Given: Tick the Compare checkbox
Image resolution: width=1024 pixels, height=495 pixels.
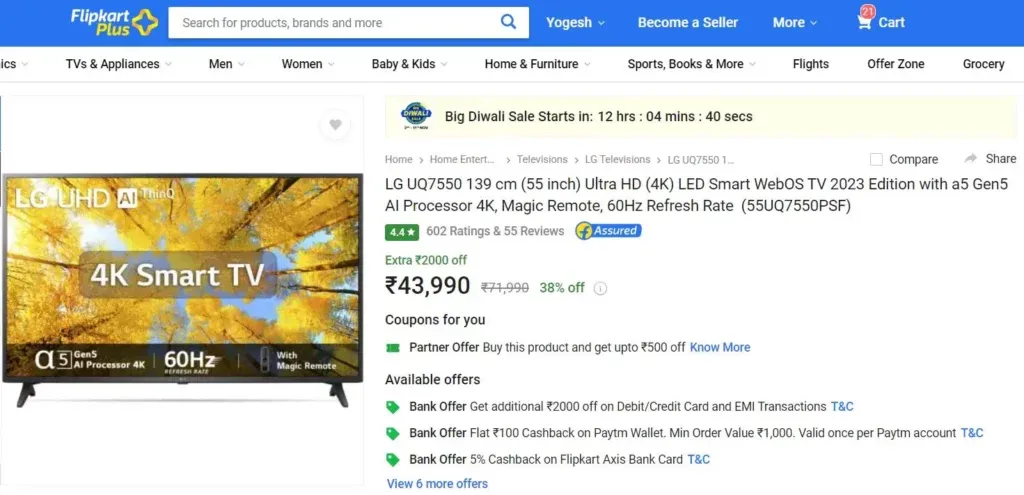Looking at the screenshot, I should pyautogui.click(x=876, y=159).
